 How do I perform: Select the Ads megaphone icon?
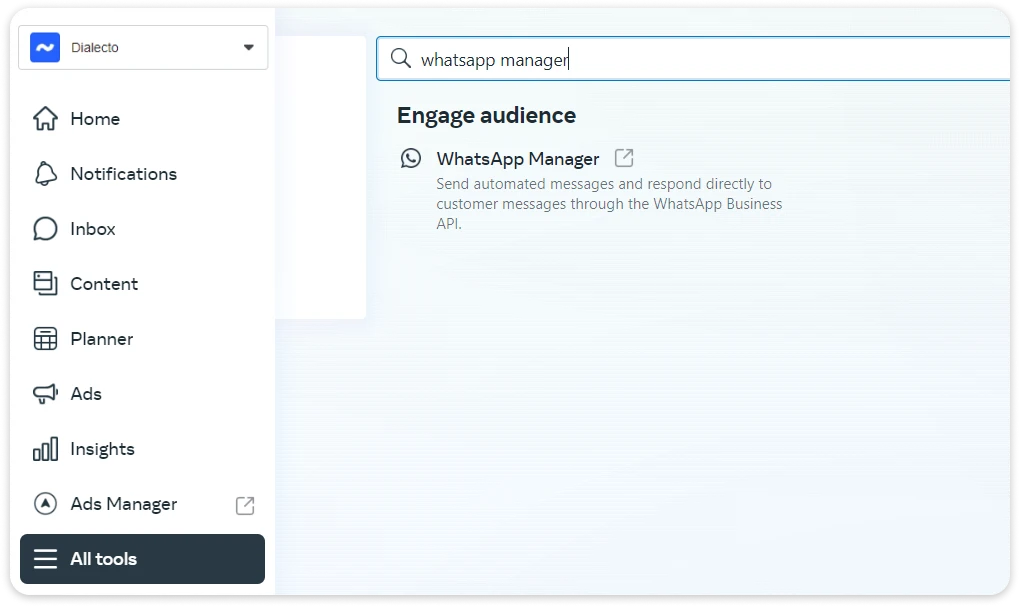point(45,394)
